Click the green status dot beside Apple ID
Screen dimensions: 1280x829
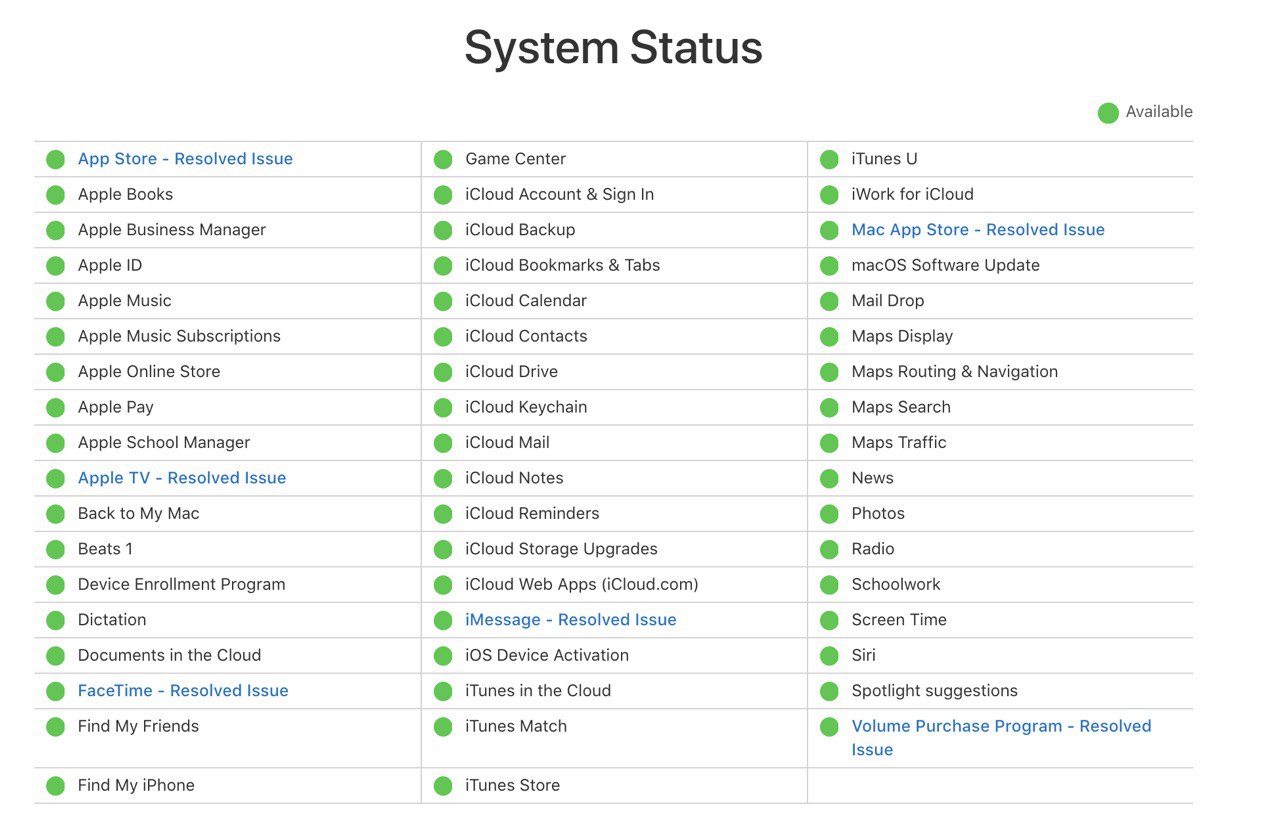56,266
